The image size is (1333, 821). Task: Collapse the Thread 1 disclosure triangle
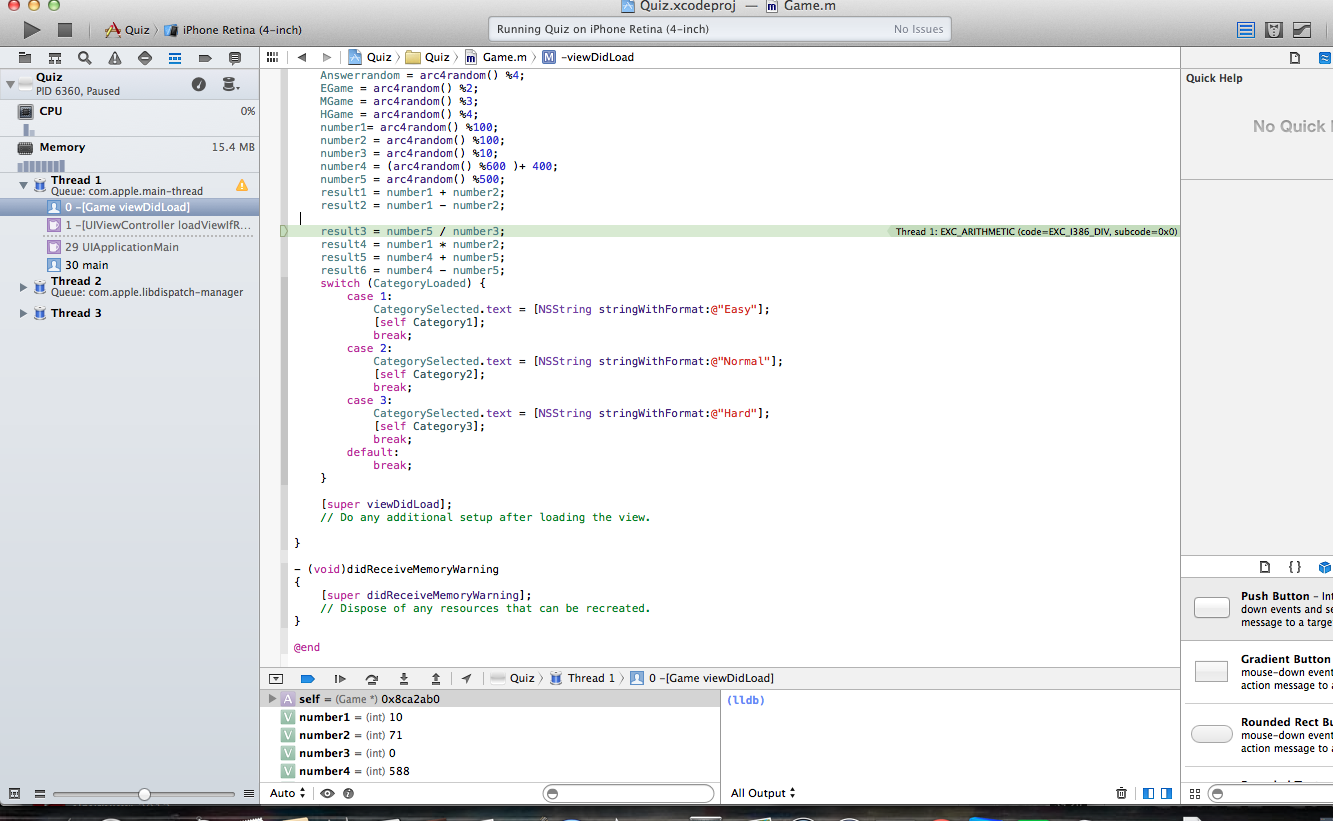tap(24, 186)
